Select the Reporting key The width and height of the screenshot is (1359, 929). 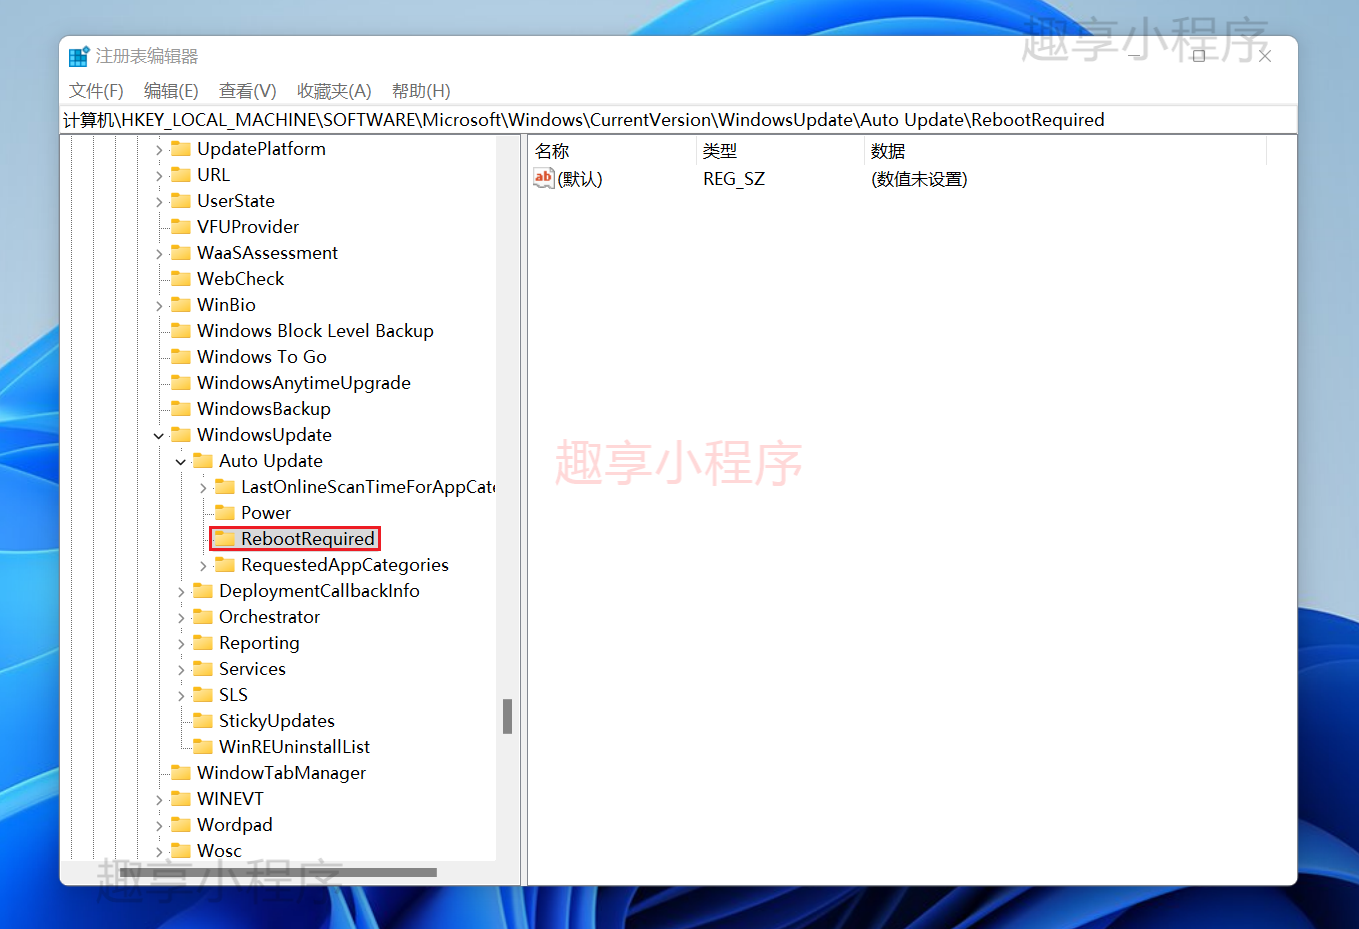pyautogui.click(x=259, y=643)
